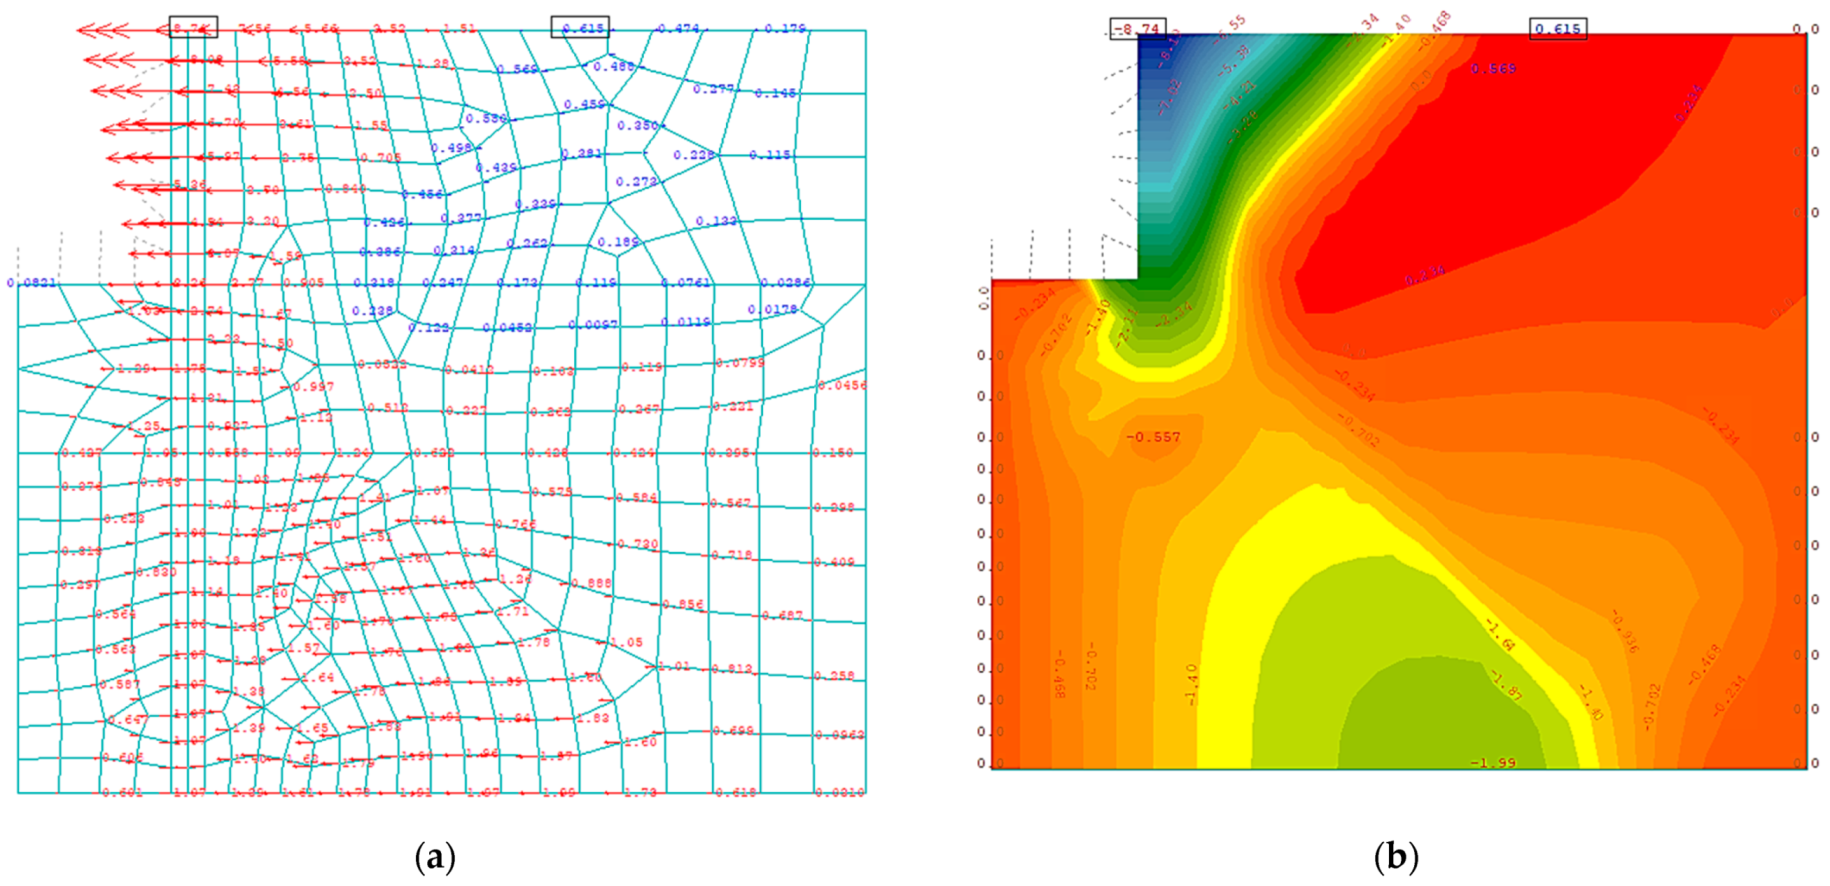Select the 0.888 displacement value in mesh
This screenshot has width=1830, height=886.
click(592, 583)
